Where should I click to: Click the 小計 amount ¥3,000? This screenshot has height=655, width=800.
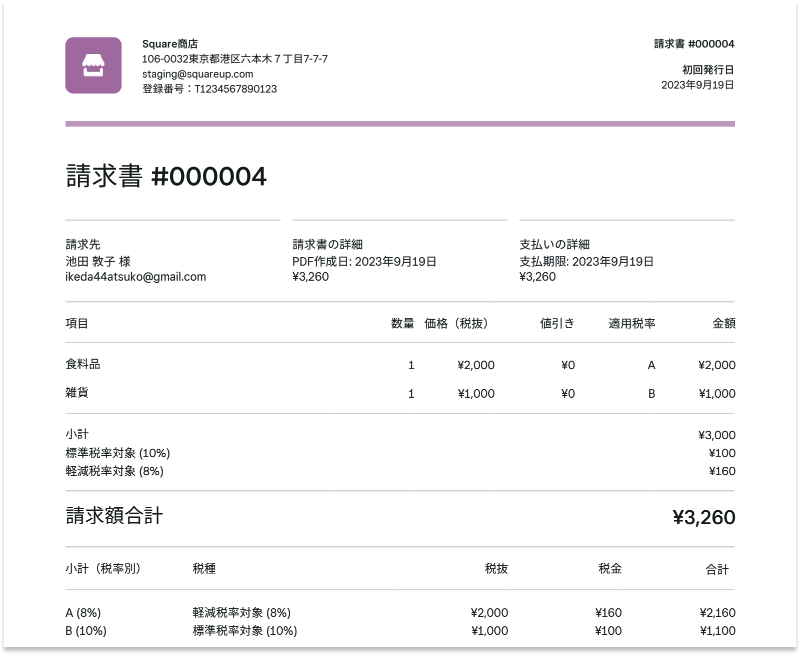click(x=716, y=435)
